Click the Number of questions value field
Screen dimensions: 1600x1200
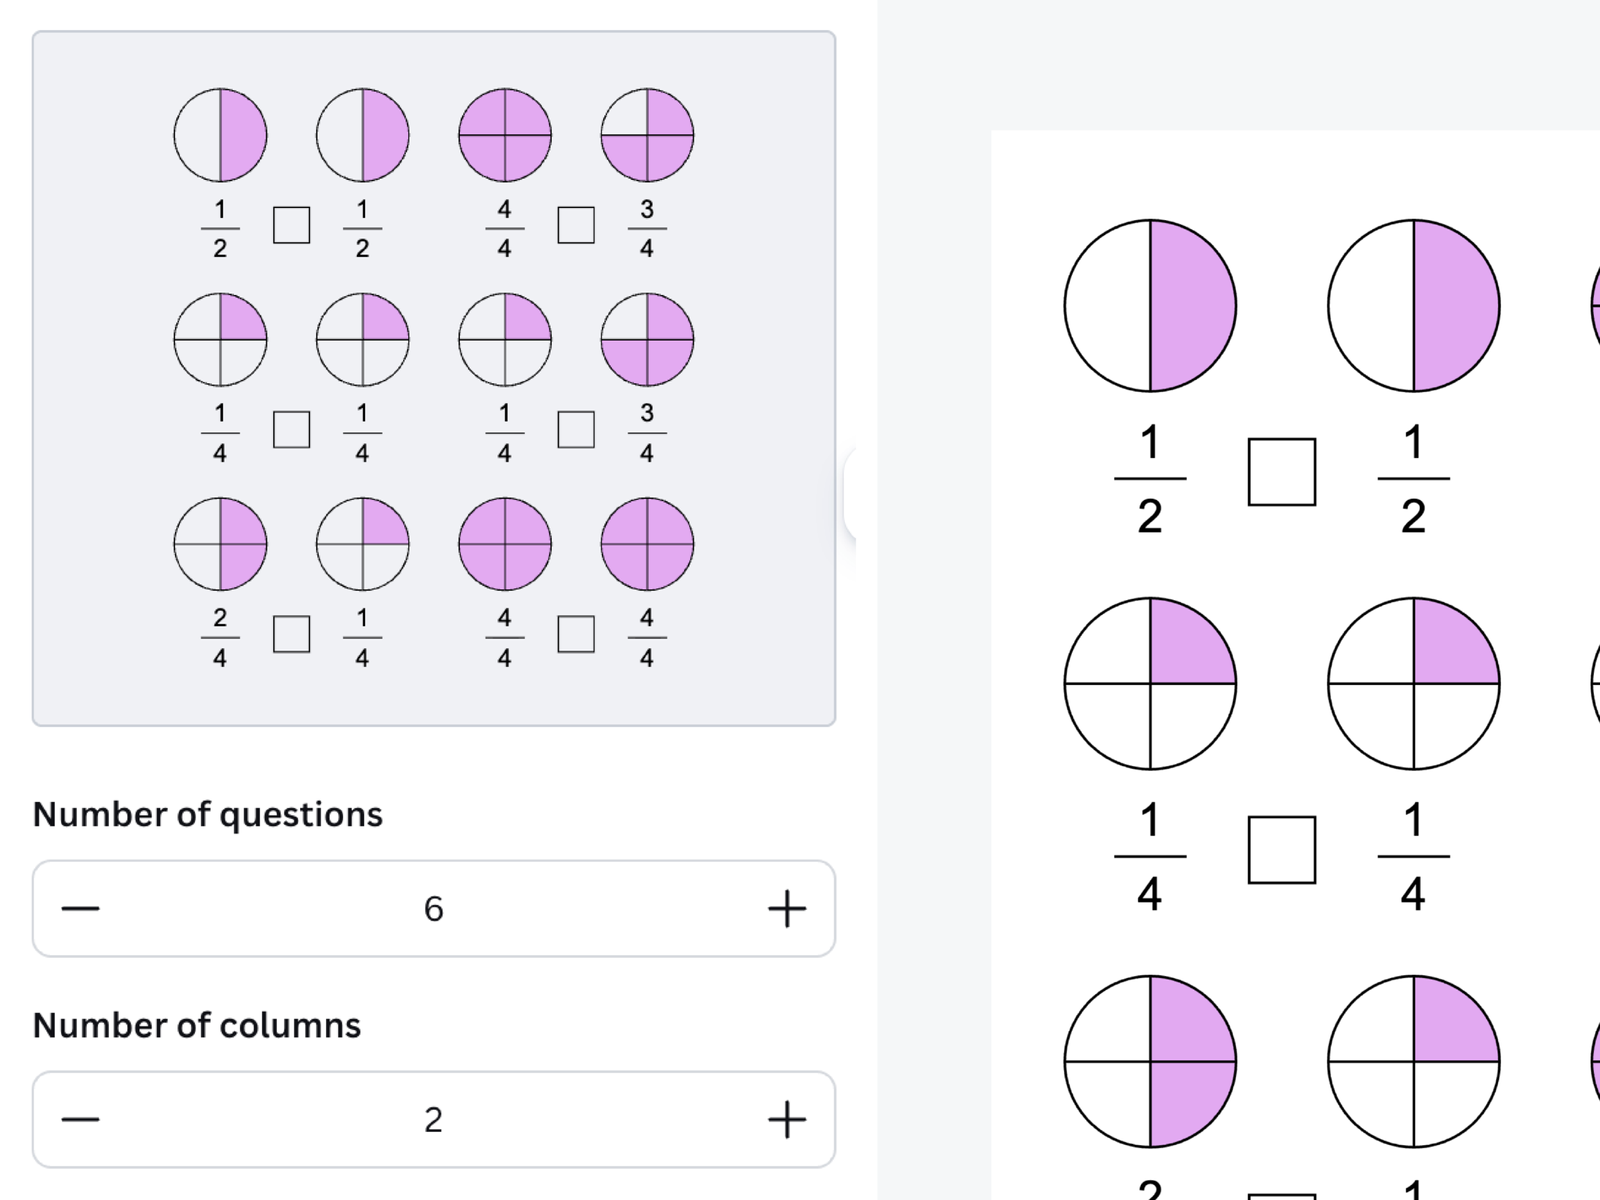(x=433, y=908)
